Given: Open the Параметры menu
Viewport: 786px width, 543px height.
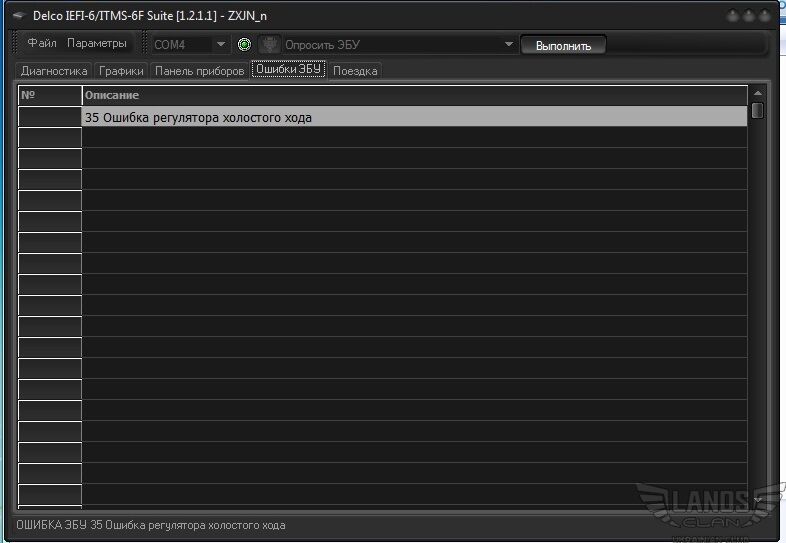Looking at the screenshot, I should [x=97, y=44].
